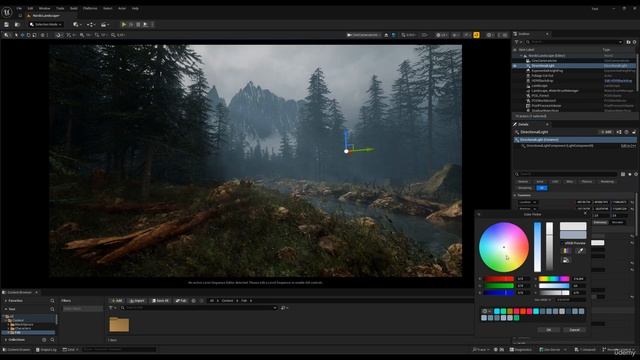The width and height of the screenshot is (640, 360).
Task: Click inside the color wheel
Action: click(x=504, y=247)
